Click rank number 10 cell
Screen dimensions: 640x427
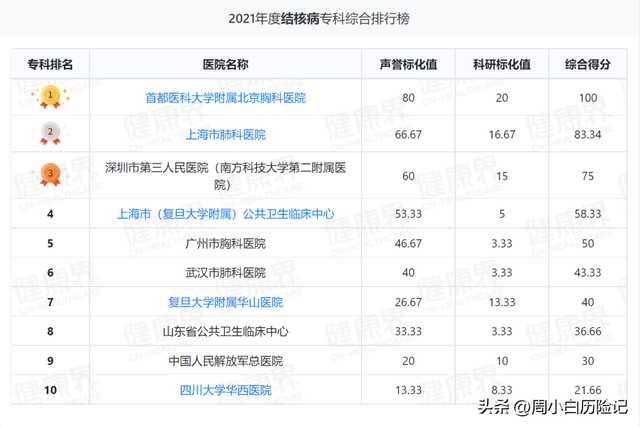point(50,390)
